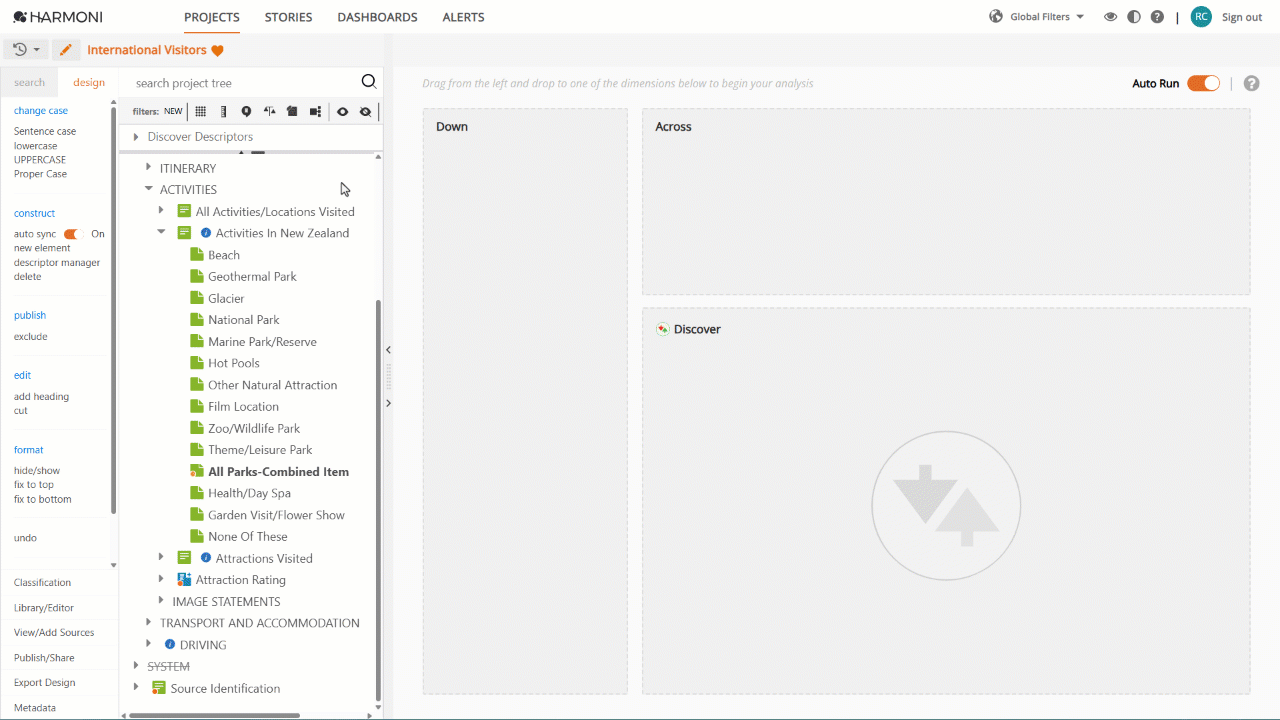Show visible items with eye filter

[x=342, y=112]
